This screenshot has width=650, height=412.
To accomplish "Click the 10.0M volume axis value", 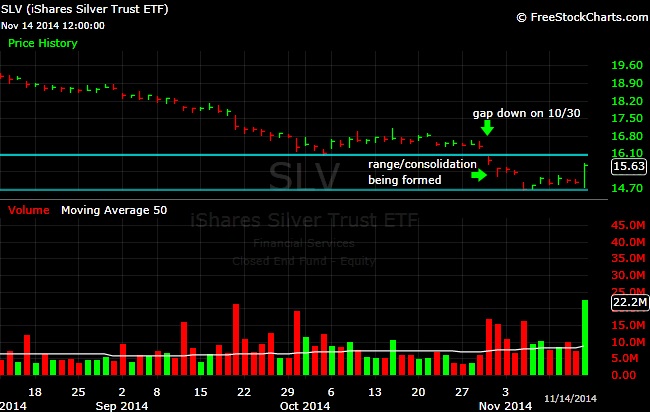I will point(628,342).
